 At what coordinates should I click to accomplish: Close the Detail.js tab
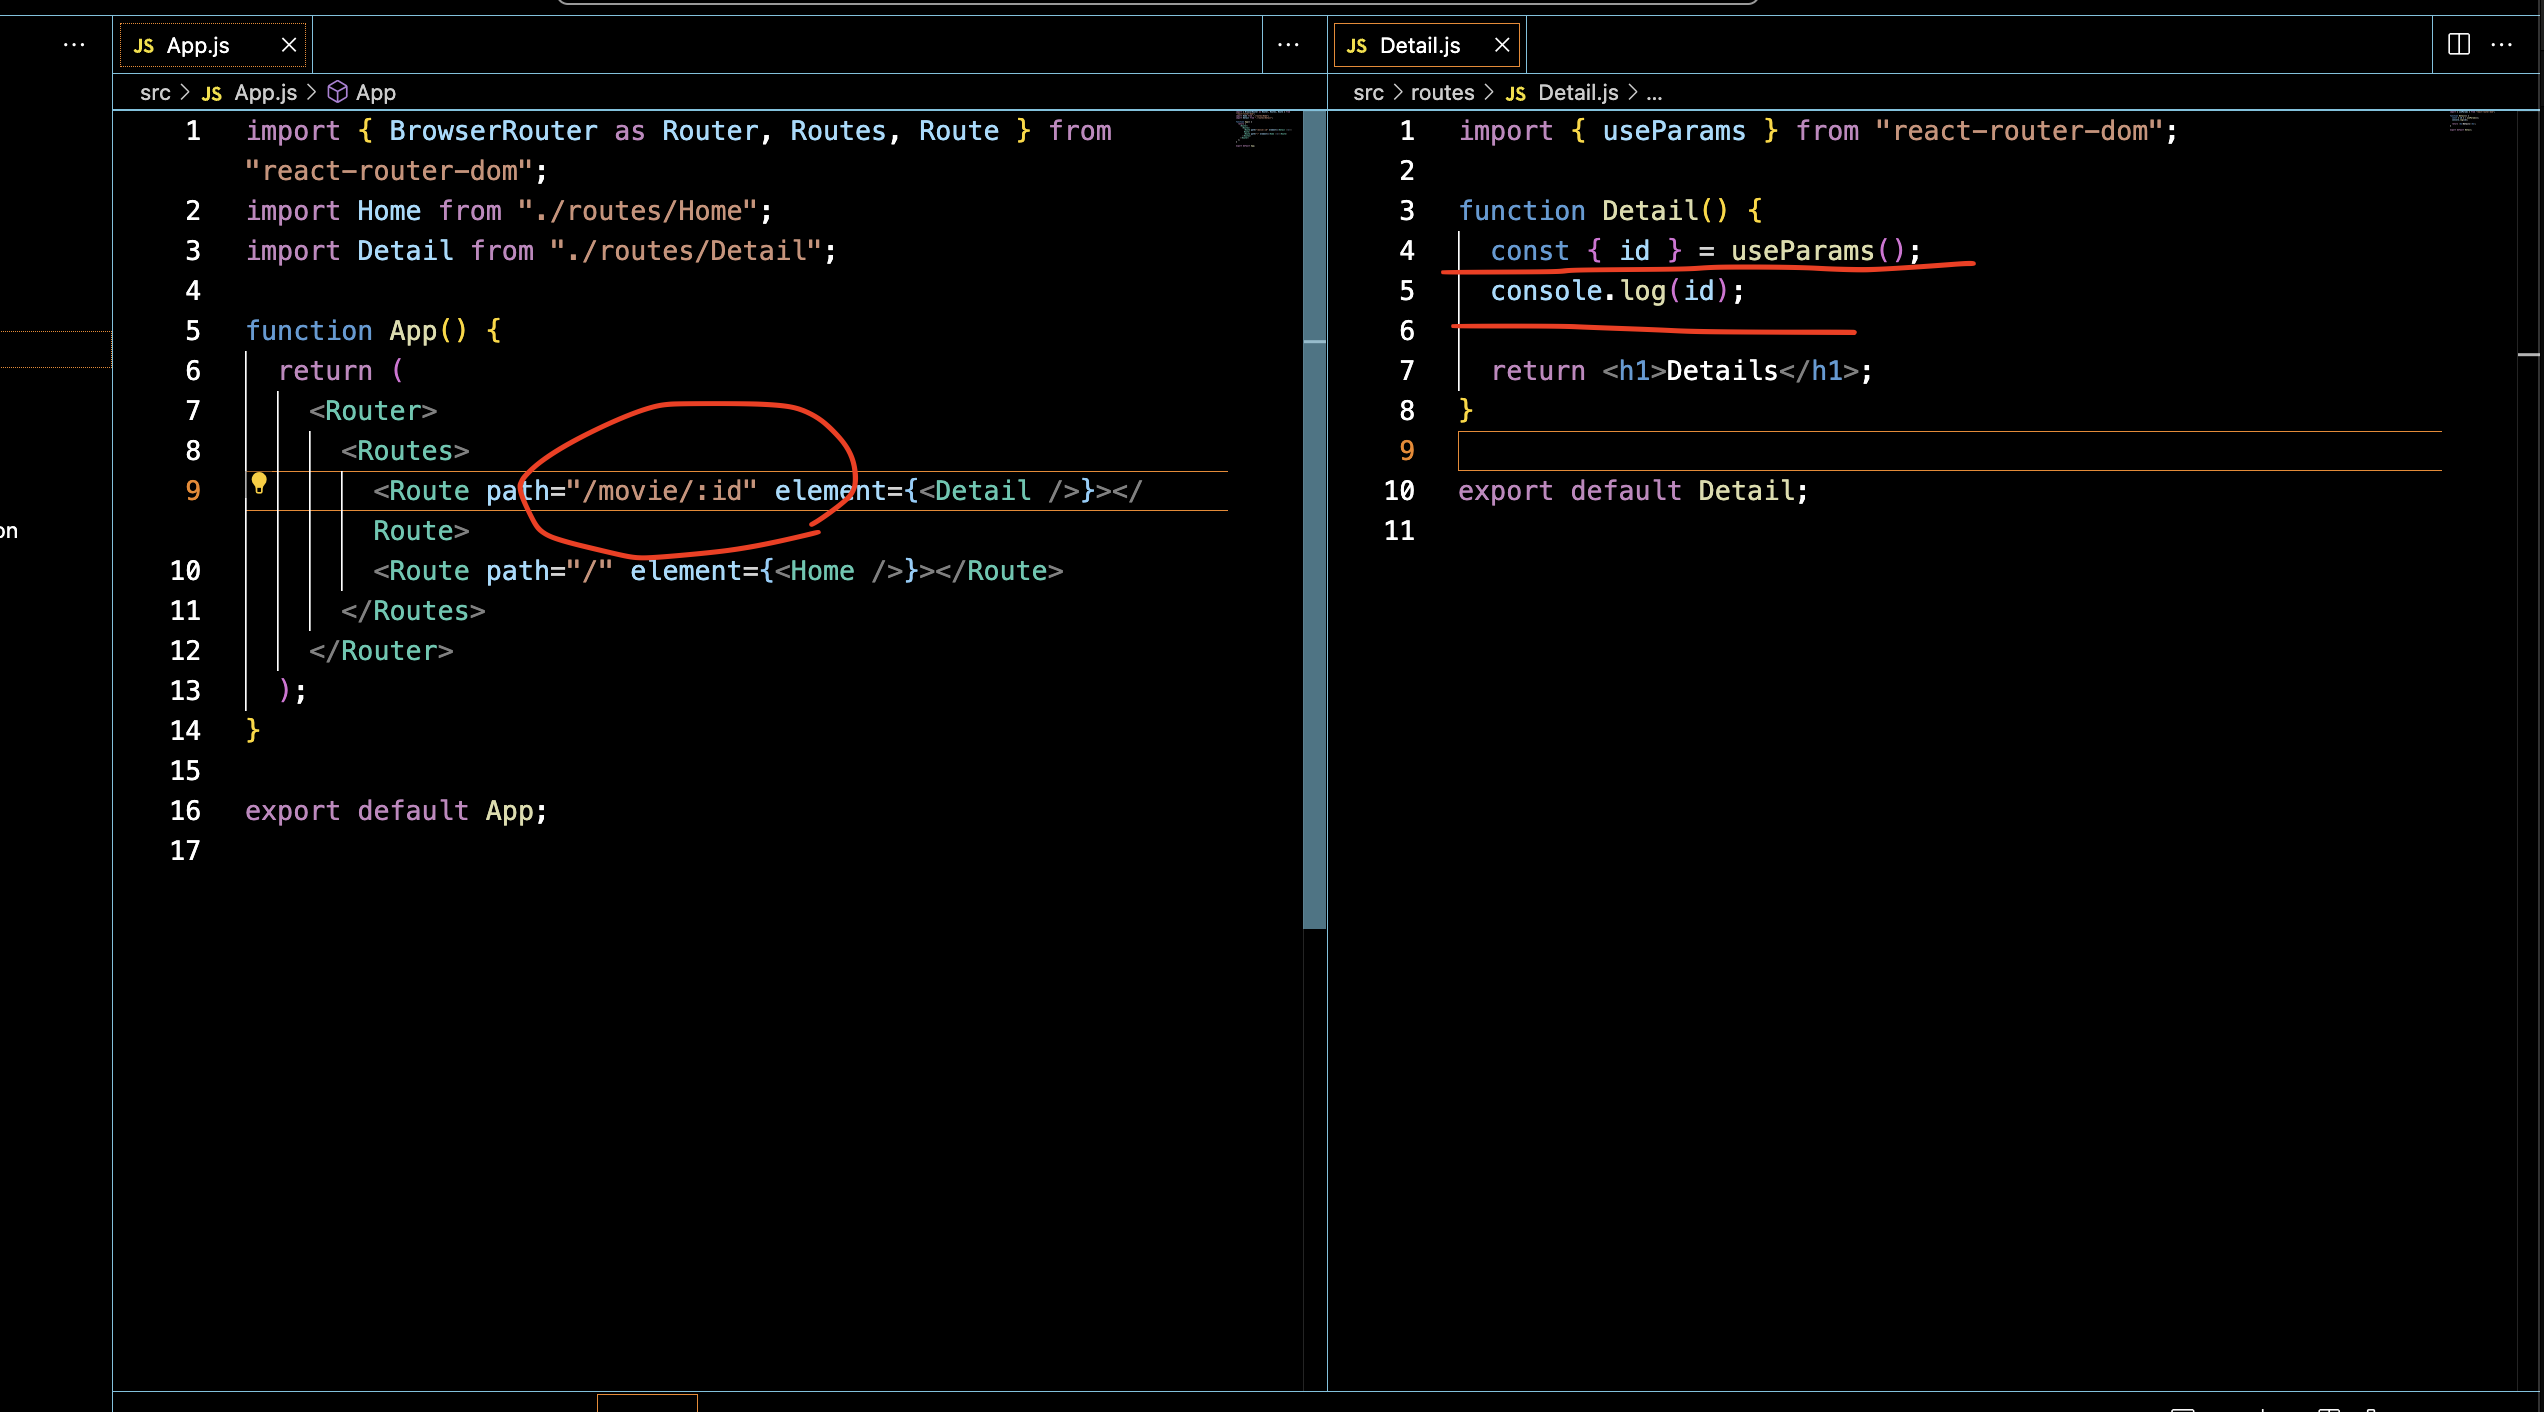[x=1502, y=45]
